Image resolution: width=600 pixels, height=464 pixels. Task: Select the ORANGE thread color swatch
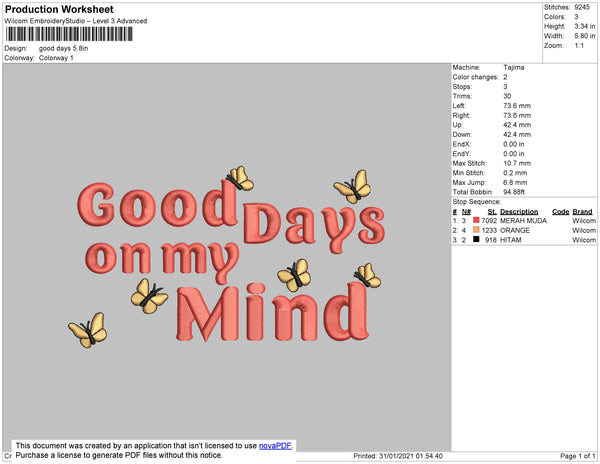[476, 230]
